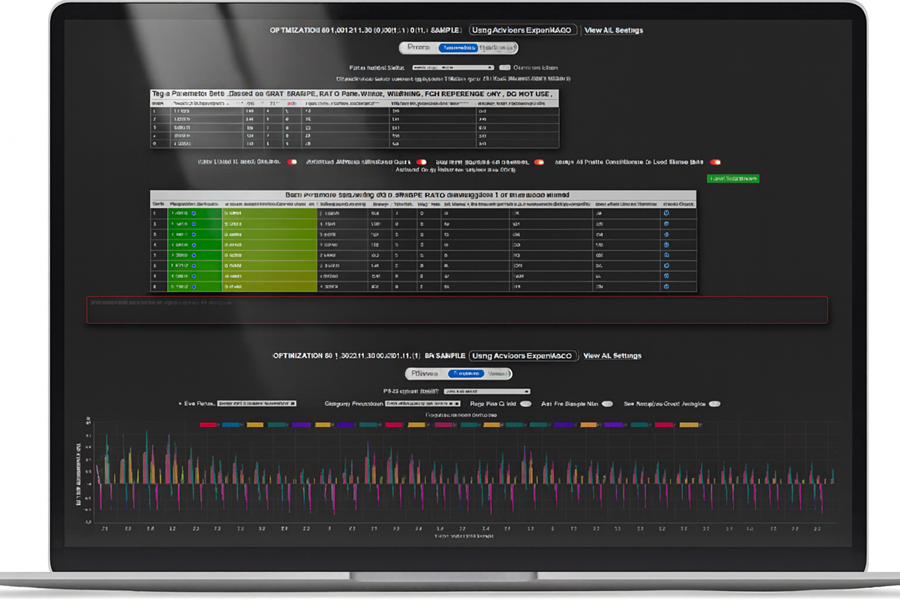This screenshot has height=600, width=900.
Task: Click the green button right of the red toggles
Action: click(733, 179)
